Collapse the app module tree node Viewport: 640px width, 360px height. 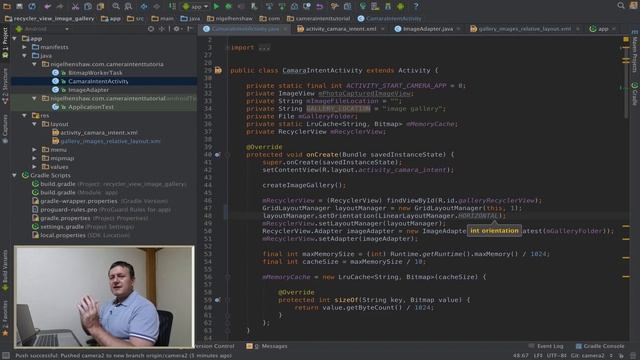[x=15, y=38]
